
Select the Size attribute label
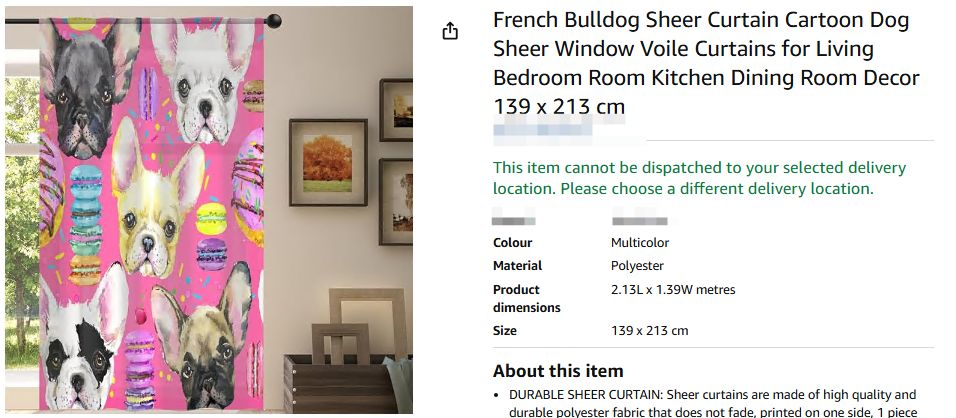[x=505, y=331]
